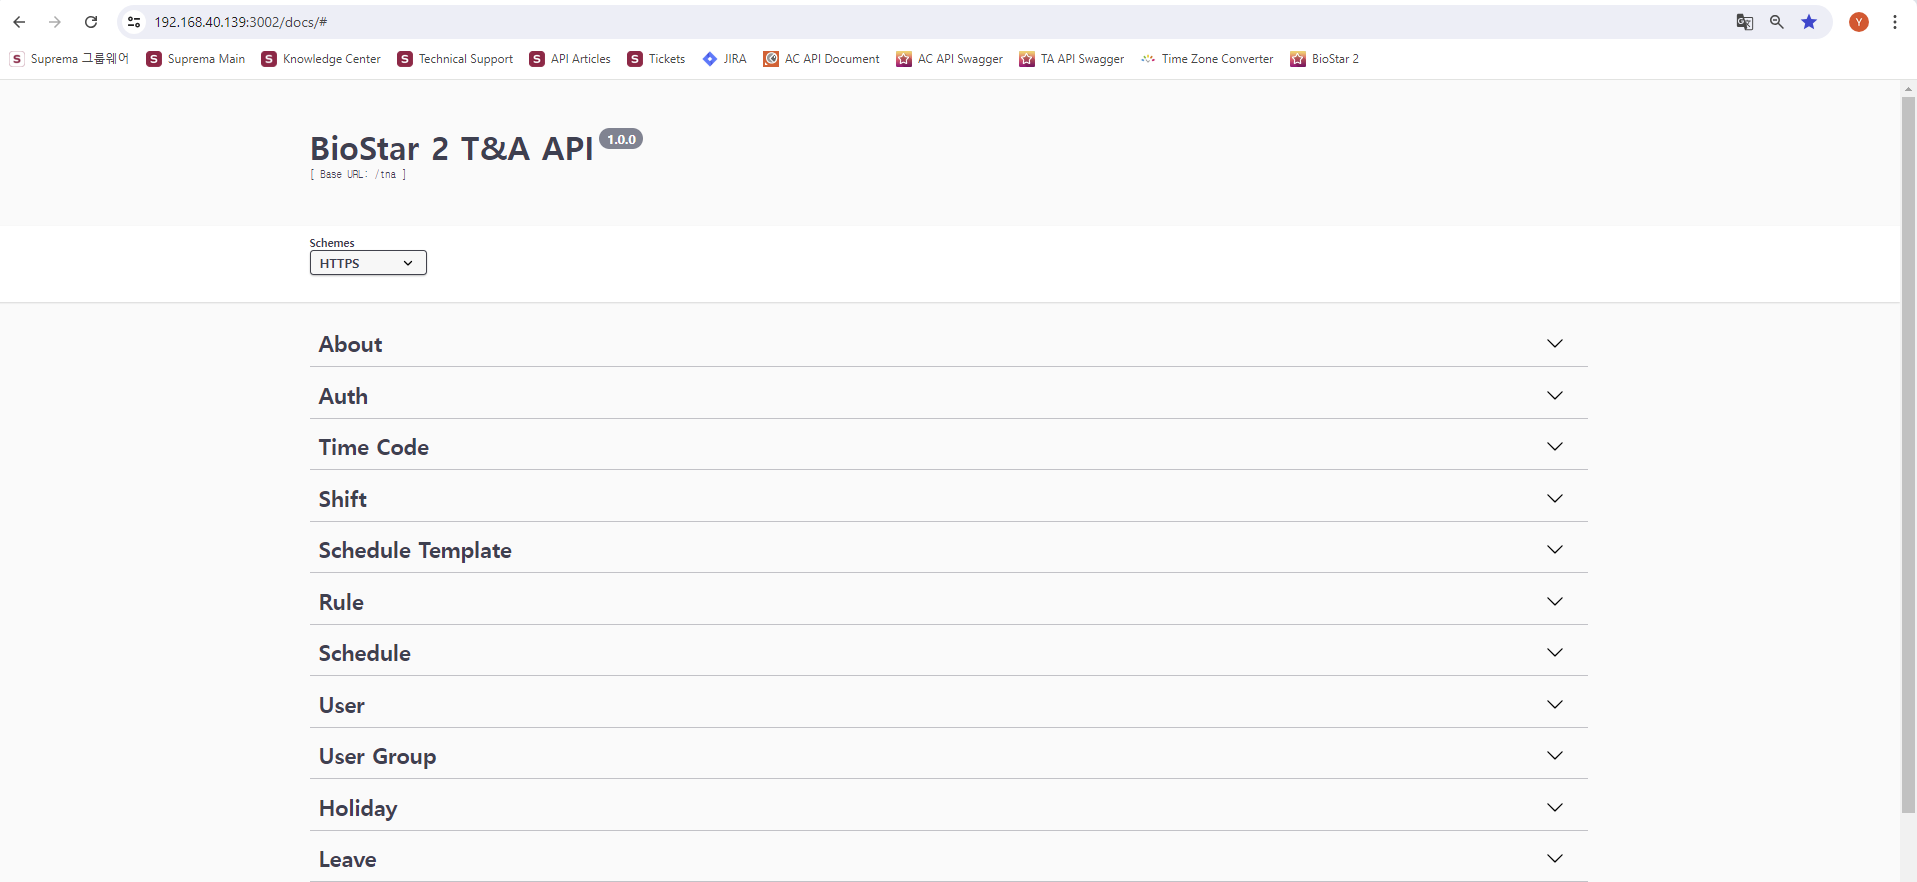
Task: Expand the About section chevron
Action: 1555,343
